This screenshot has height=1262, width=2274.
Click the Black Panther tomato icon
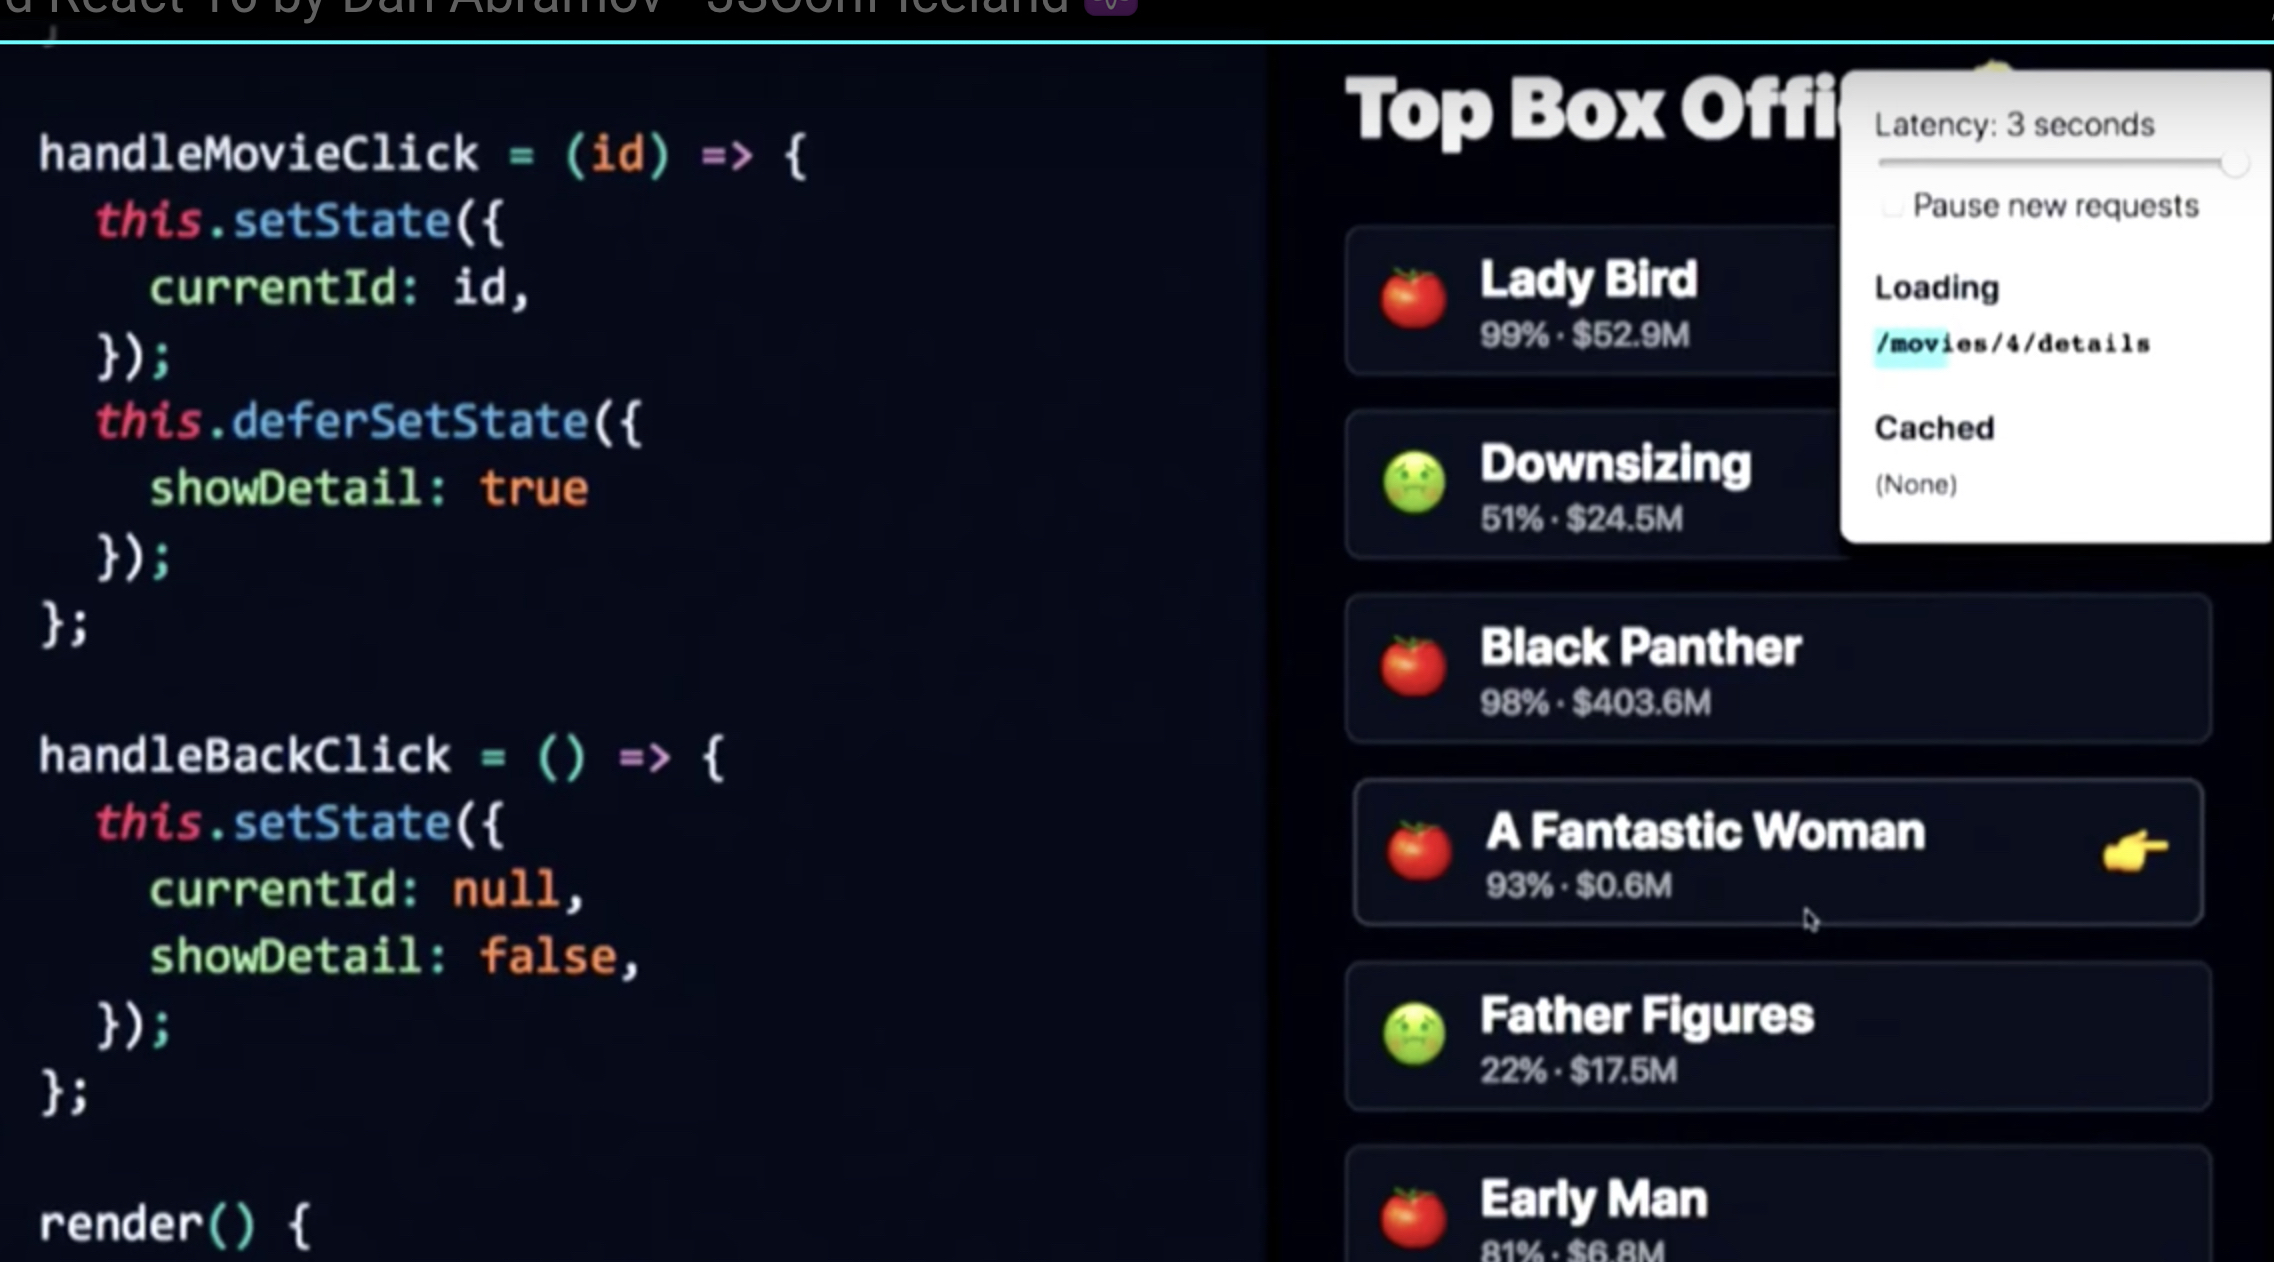pos(1413,666)
